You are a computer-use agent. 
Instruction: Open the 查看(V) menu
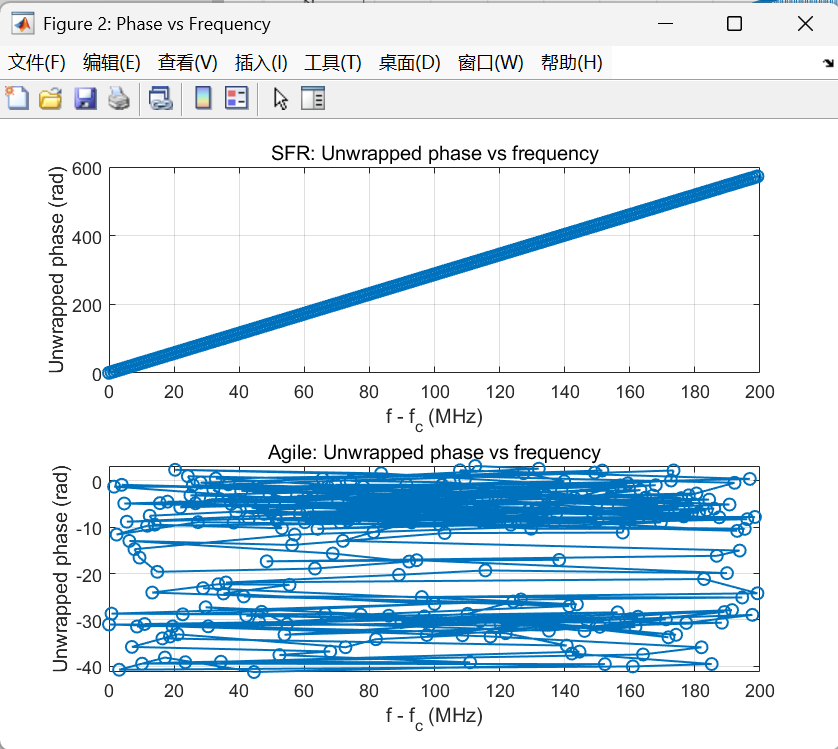(188, 63)
